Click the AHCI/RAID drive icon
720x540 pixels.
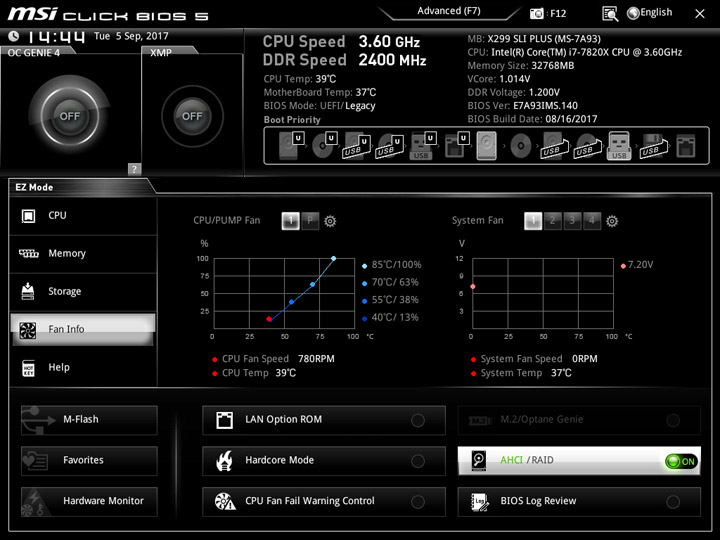coord(479,461)
